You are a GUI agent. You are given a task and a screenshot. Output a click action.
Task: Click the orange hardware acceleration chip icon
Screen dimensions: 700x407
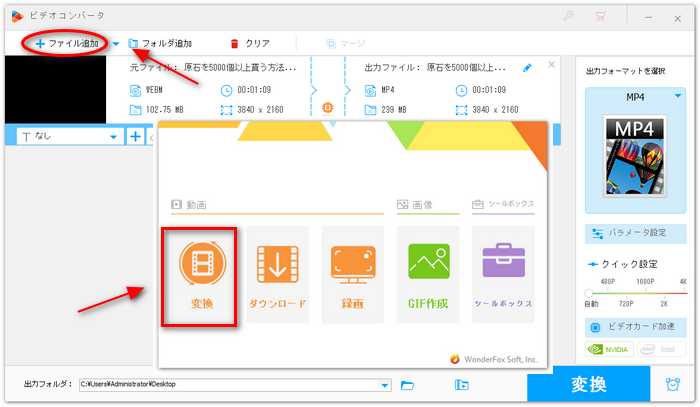tap(327, 108)
